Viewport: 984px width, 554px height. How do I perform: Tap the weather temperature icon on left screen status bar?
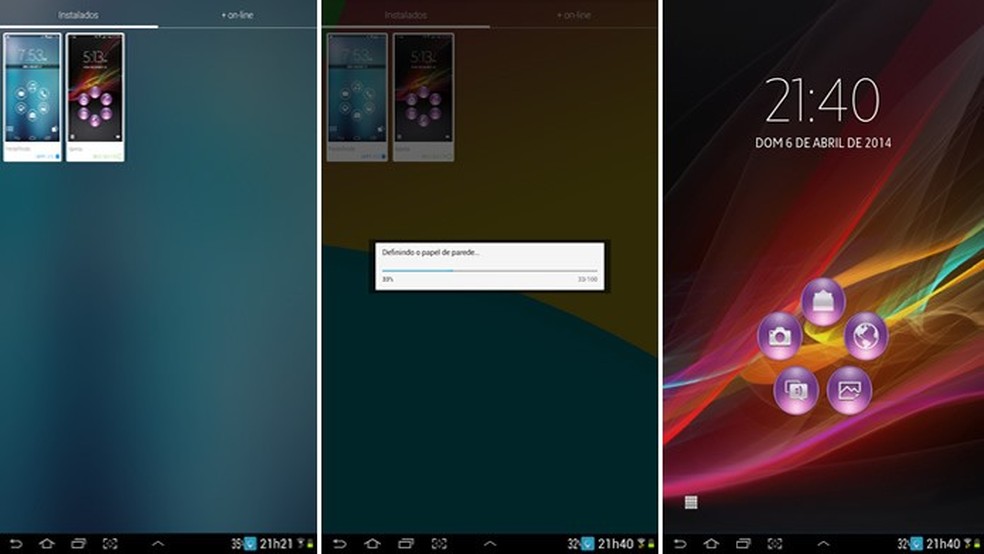coord(250,543)
